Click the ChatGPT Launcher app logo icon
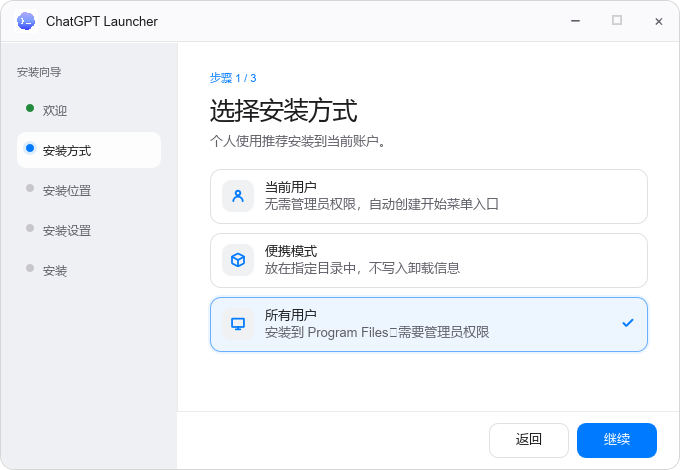Screen dimensions: 680x470 tap(26, 21)
